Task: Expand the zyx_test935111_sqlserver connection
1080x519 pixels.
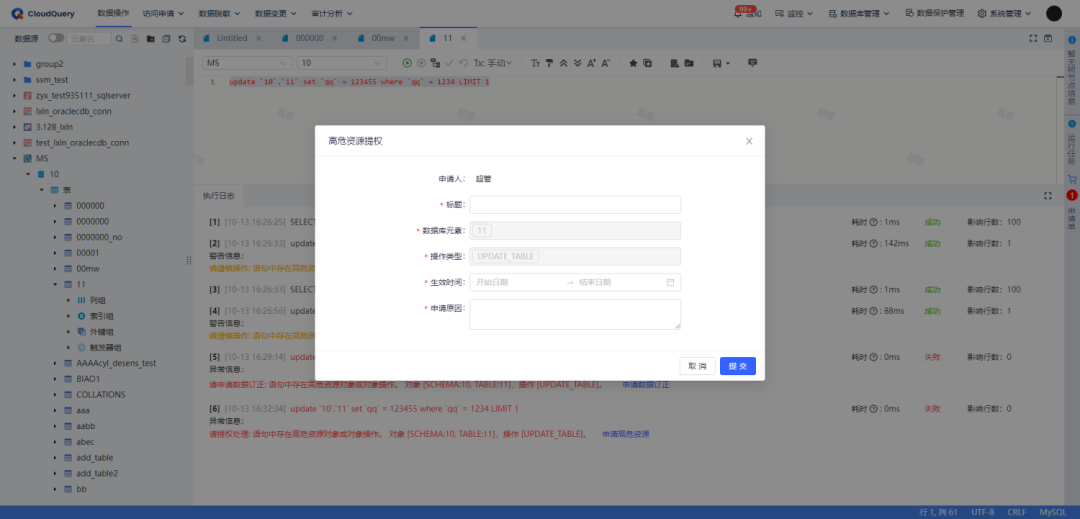Action: [14, 96]
